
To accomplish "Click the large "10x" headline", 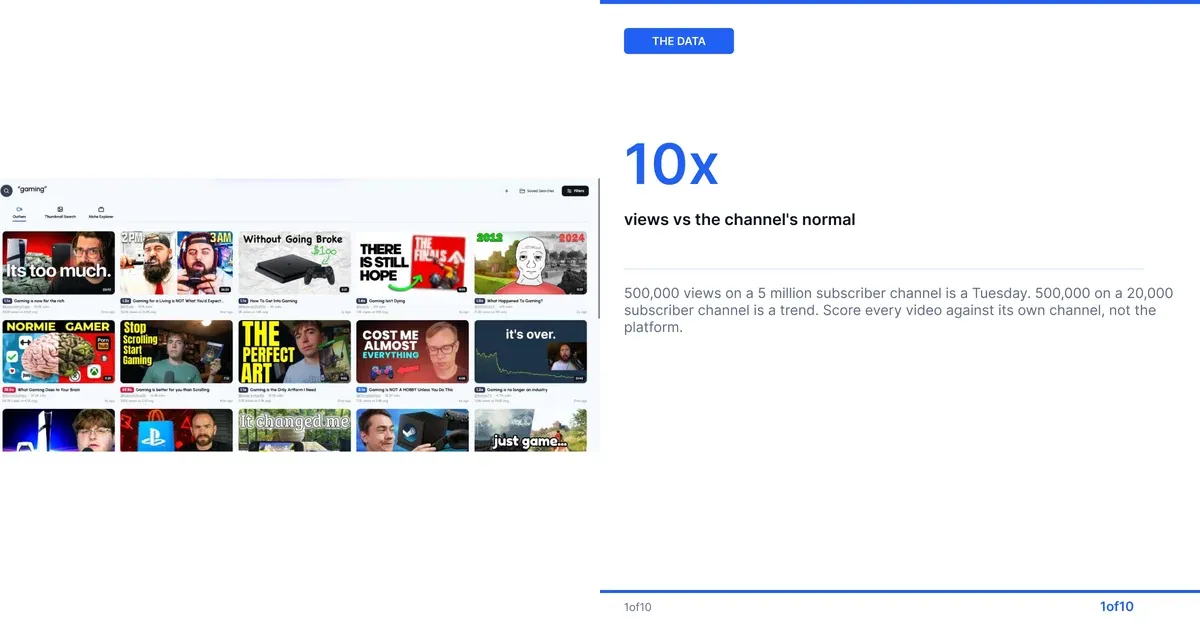I will click(671, 164).
